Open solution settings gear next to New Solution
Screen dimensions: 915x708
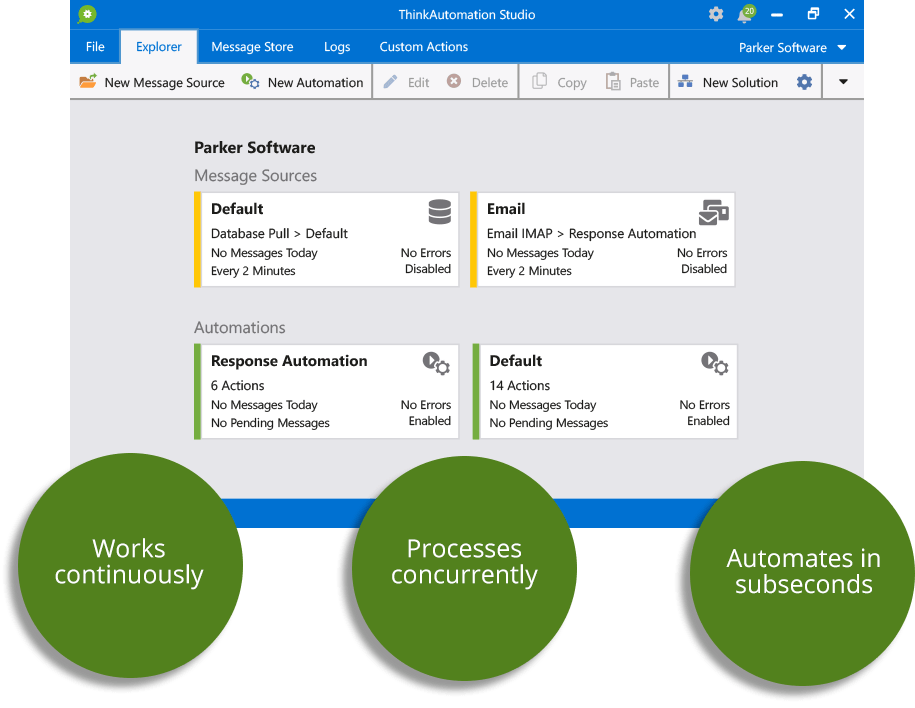[x=804, y=82]
